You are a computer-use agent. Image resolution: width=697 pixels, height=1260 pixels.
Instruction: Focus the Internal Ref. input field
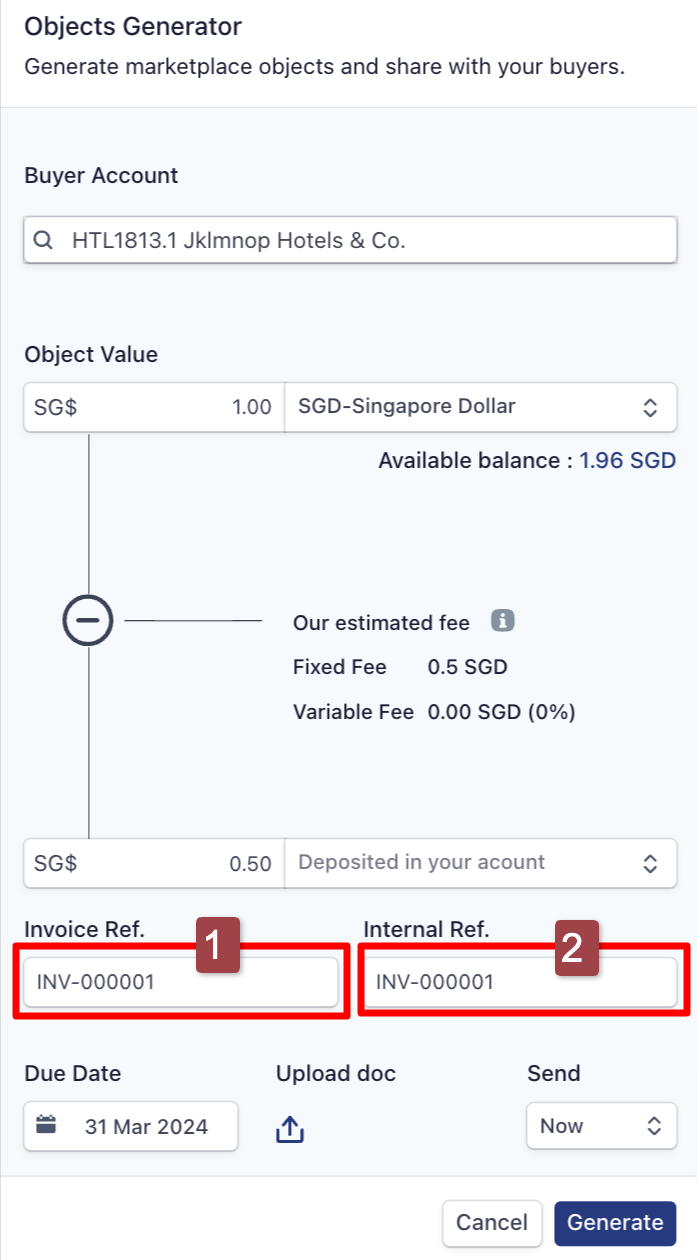coord(520,982)
